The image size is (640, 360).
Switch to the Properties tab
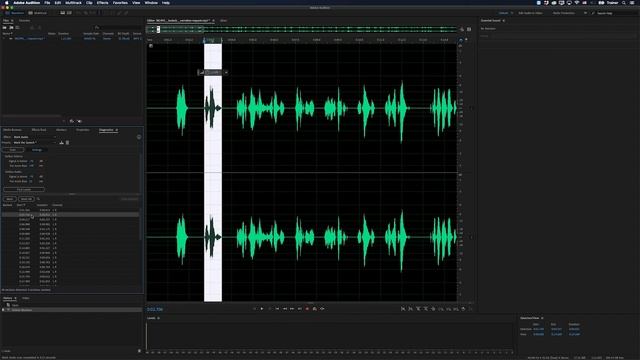coord(83,130)
